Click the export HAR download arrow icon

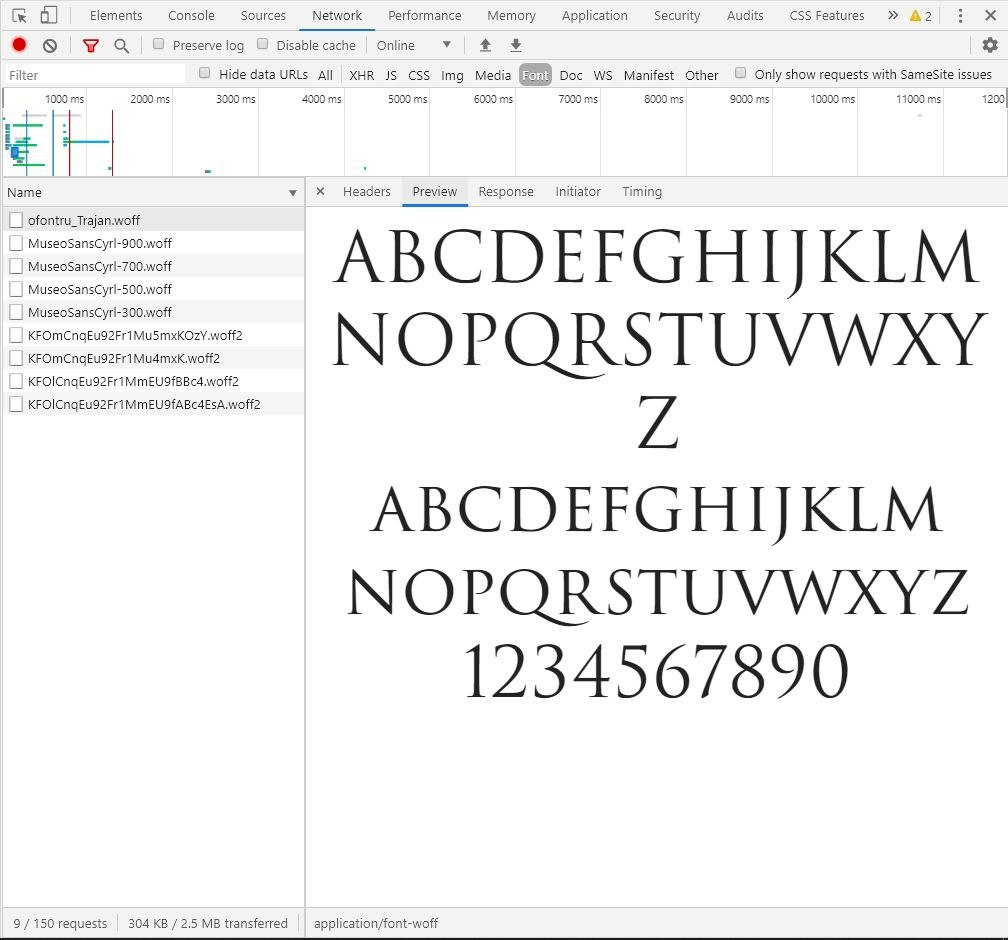[516, 45]
